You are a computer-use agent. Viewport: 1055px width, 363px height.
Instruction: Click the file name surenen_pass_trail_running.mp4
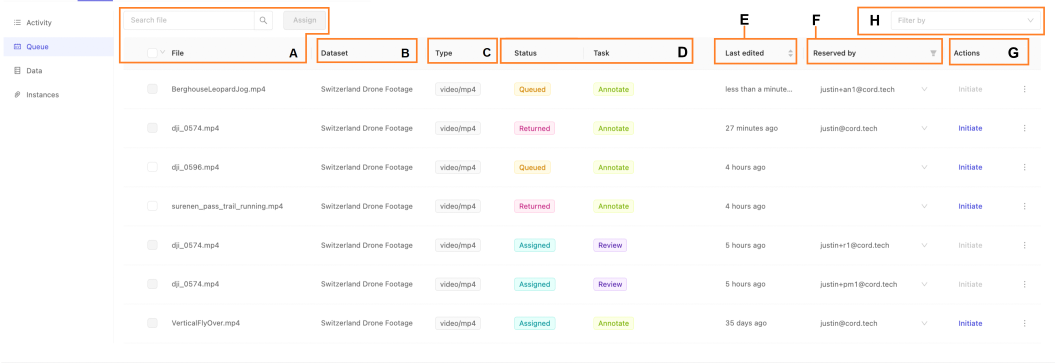coord(227,206)
